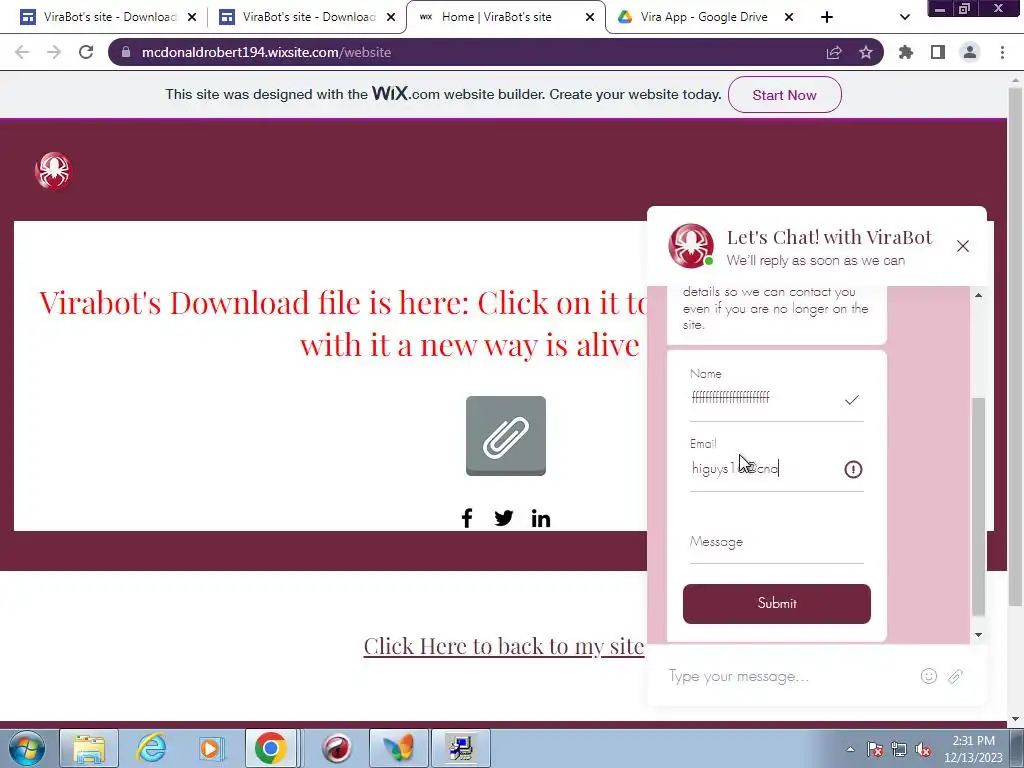Image resolution: width=1024 pixels, height=768 pixels.
Task: Click the red swirl app taskbar icon
Action: tap(337, 748)
